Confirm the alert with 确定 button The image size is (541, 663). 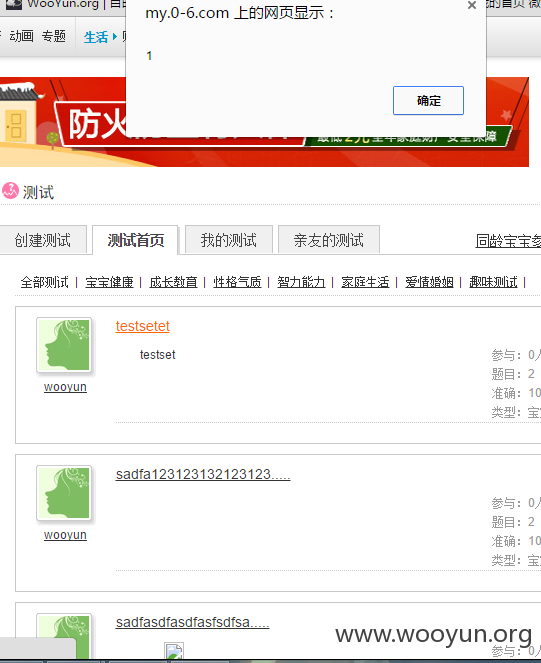tap(428, 101)
